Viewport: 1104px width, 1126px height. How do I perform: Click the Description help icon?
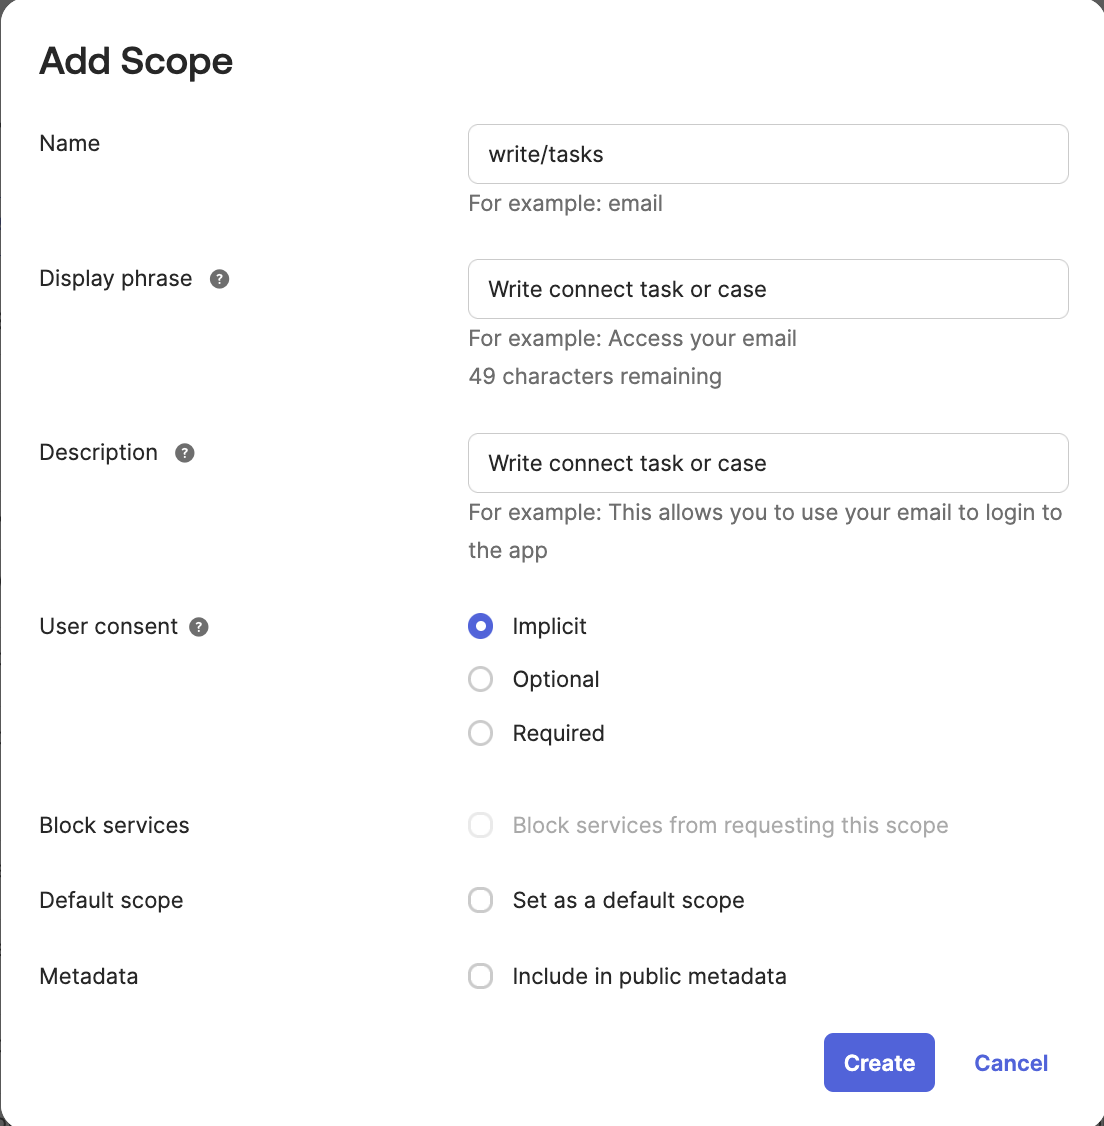click(185, 453)
